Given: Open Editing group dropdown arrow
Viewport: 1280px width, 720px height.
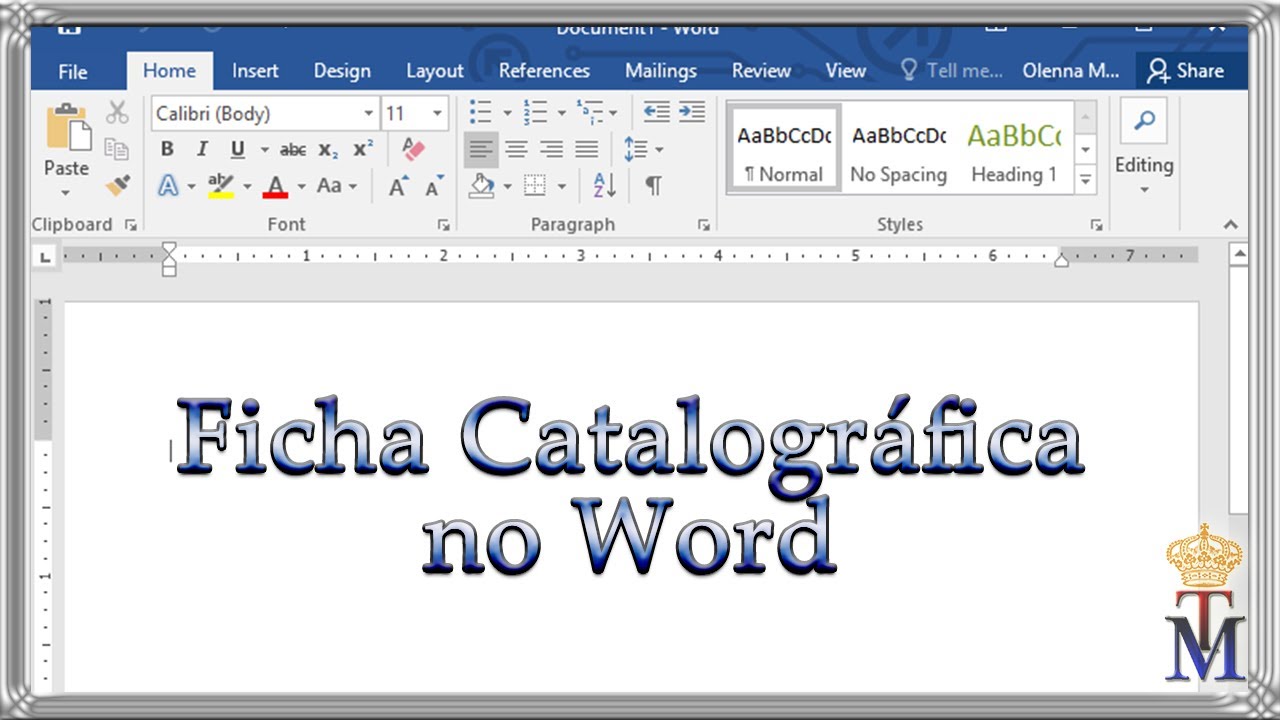Looking at the screenshot, I should (x=1144, y=191).
